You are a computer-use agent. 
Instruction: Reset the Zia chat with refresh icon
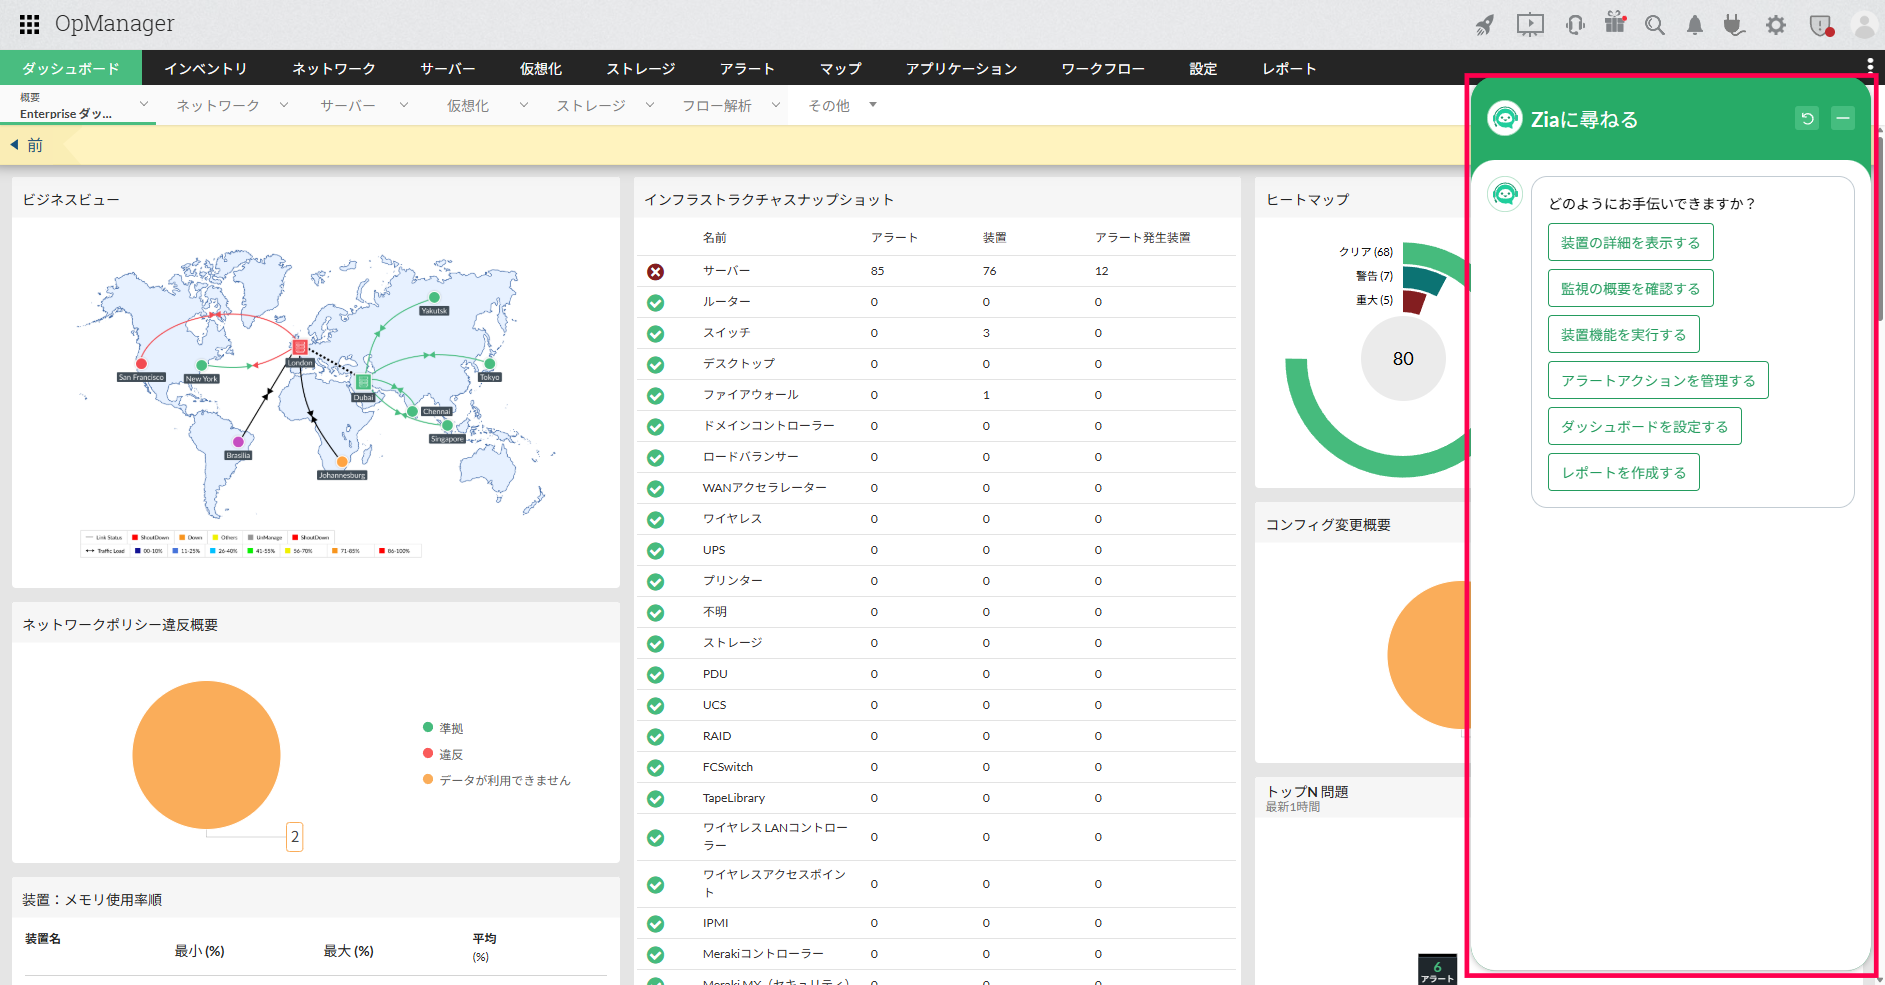pos(1807,119)
